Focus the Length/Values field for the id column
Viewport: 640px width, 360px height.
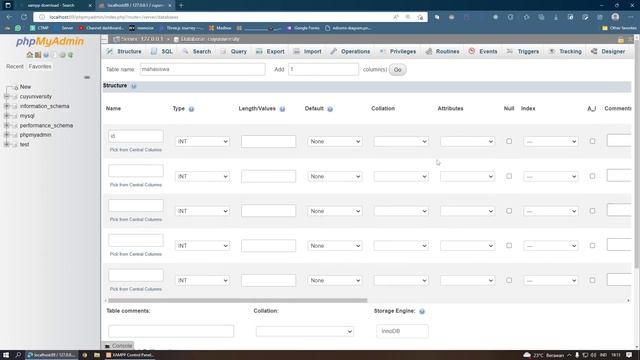tap(268, 142)
